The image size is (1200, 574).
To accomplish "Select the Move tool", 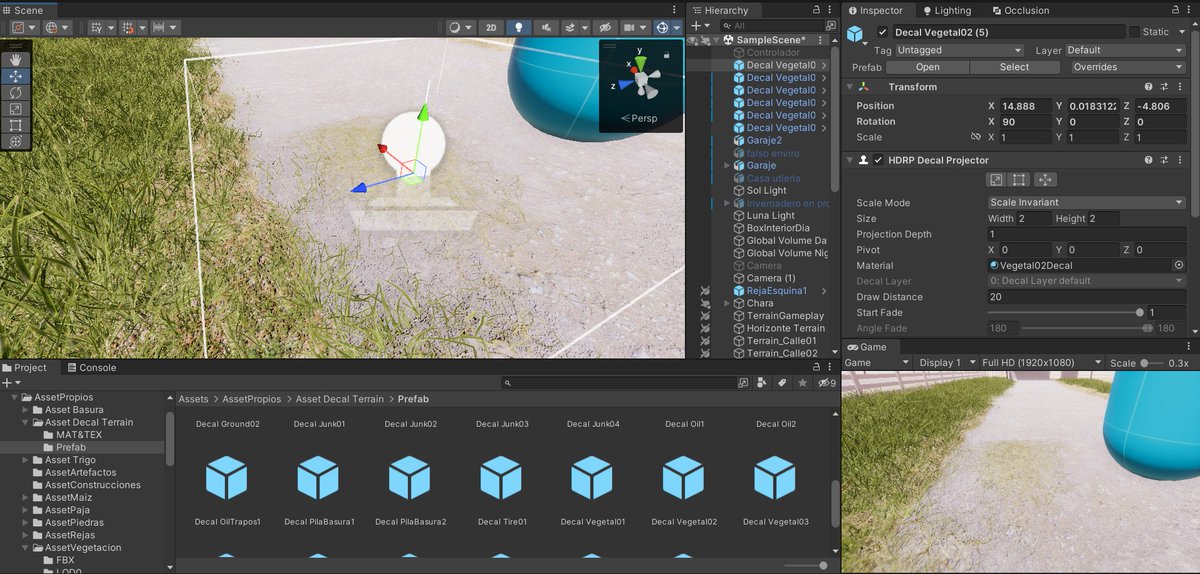I will pos(16,76).
